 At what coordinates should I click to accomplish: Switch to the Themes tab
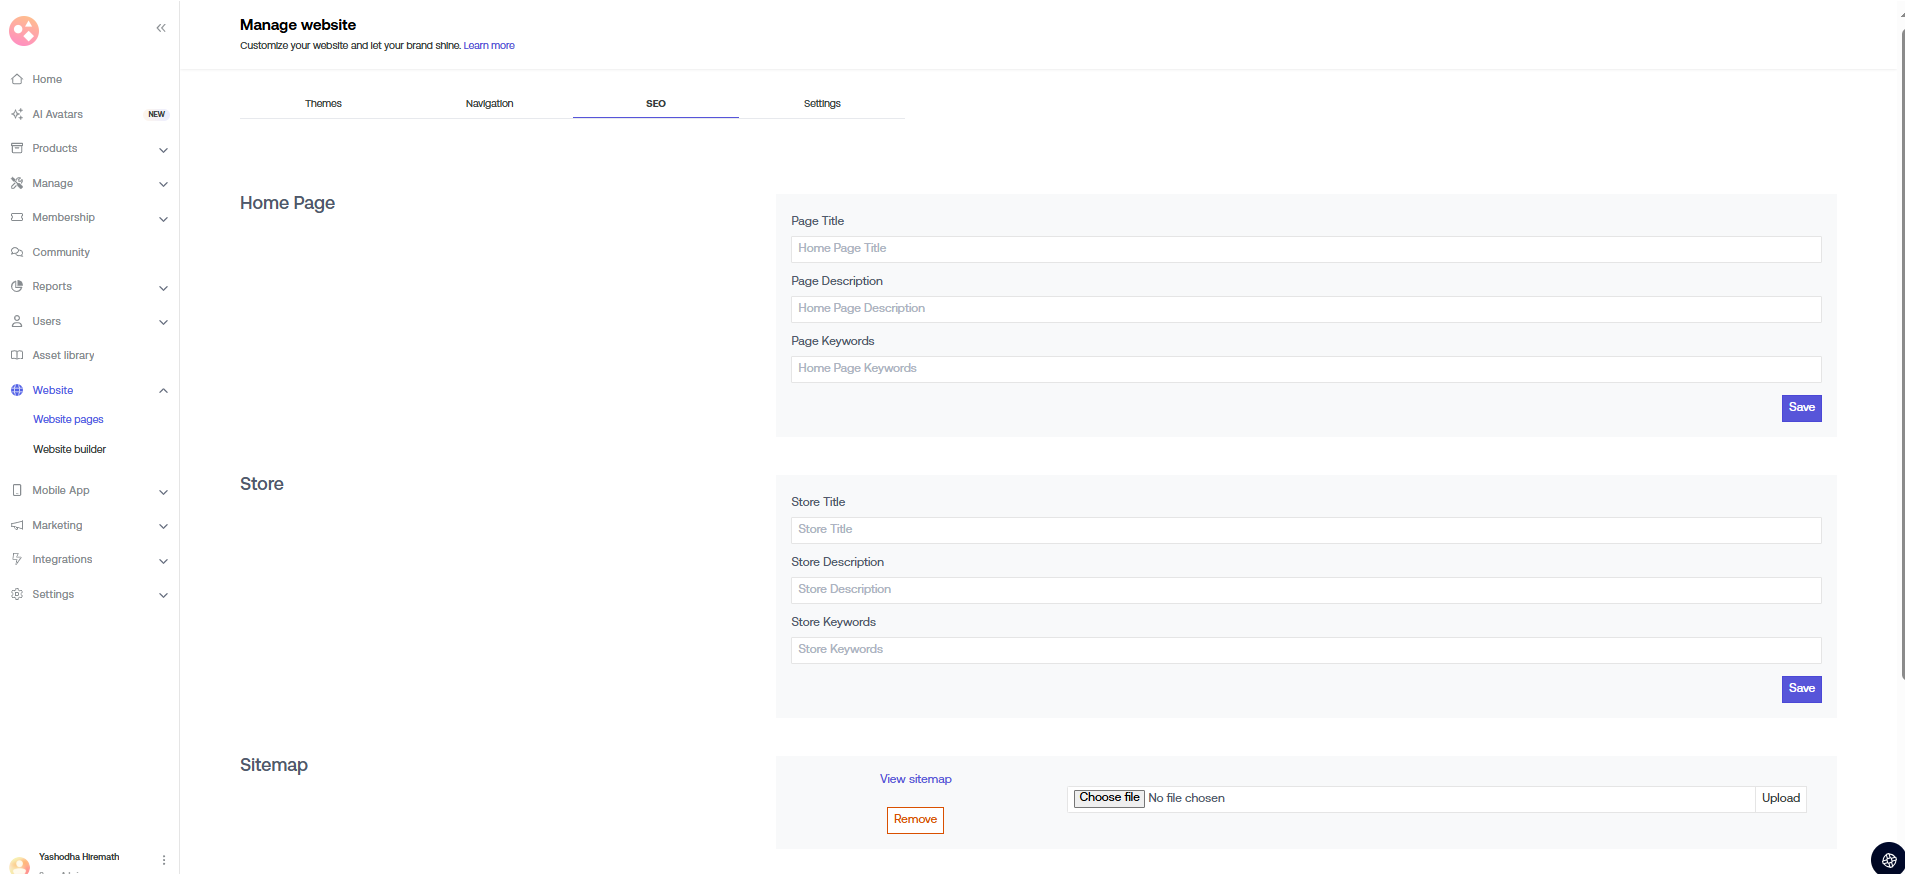pyautogui.click(x=323, y=104)
